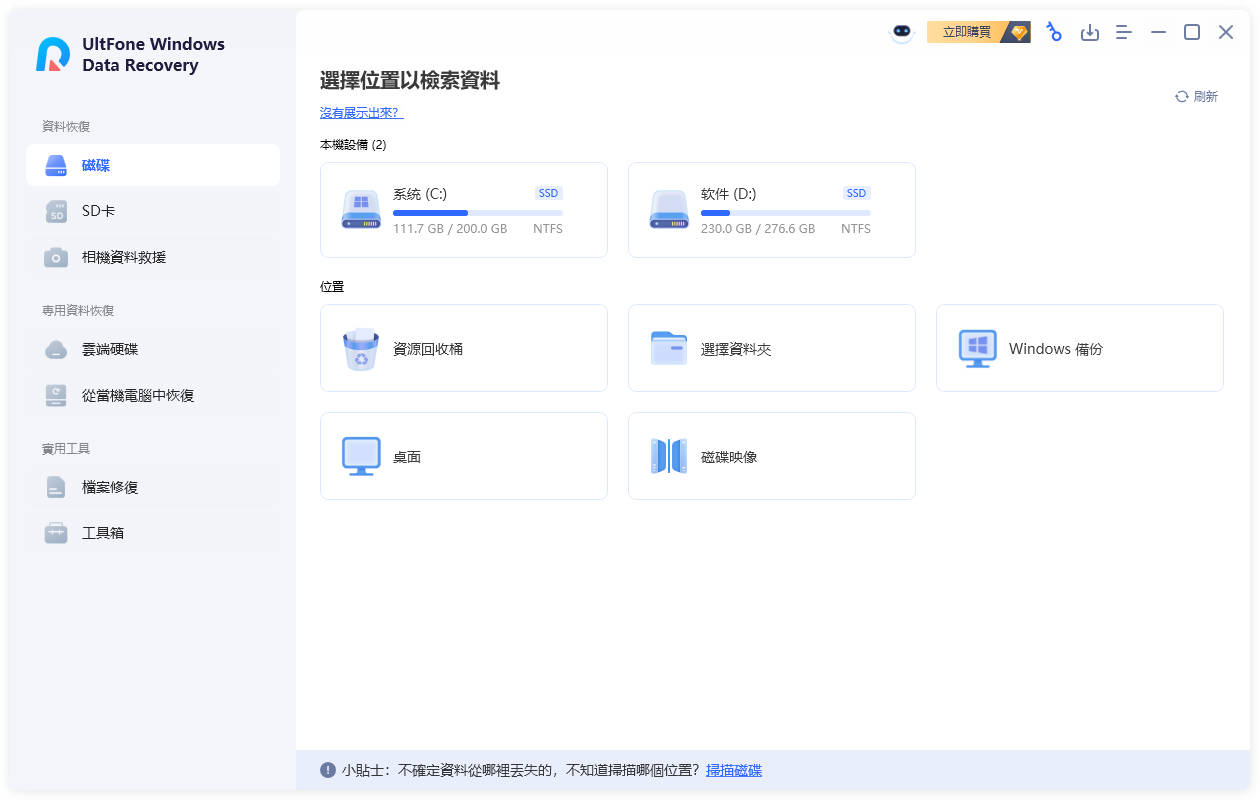This screenshot has height=800, width=1260.
Task: Click the license key registration icon
Action: [x=1054, y=33]
